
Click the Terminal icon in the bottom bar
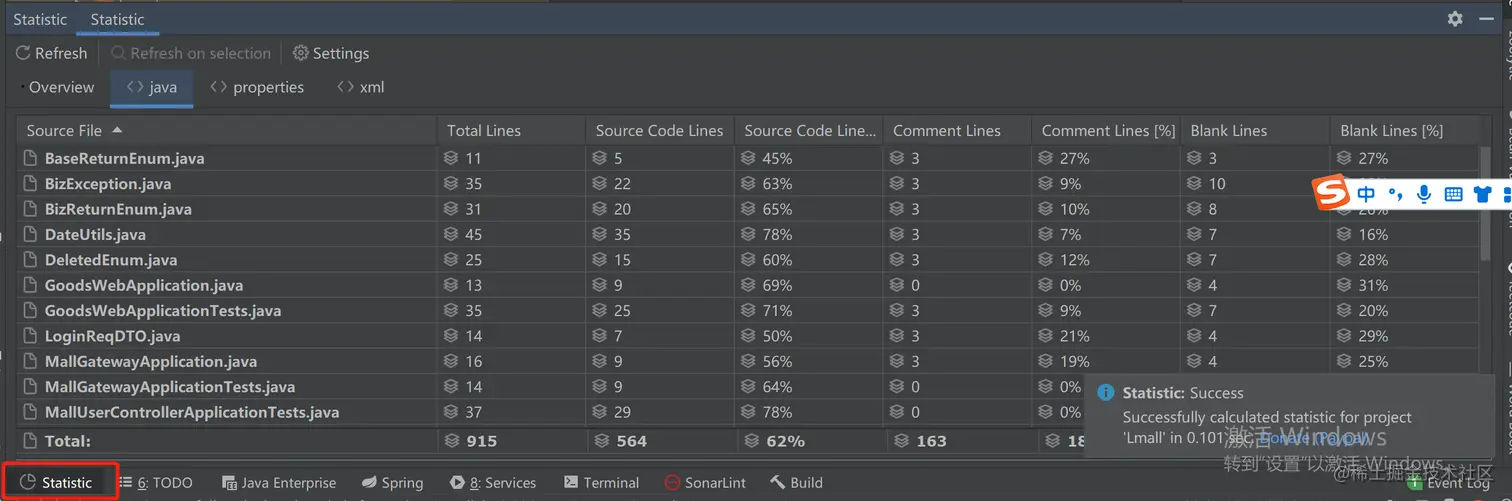[x=571, y=482]
